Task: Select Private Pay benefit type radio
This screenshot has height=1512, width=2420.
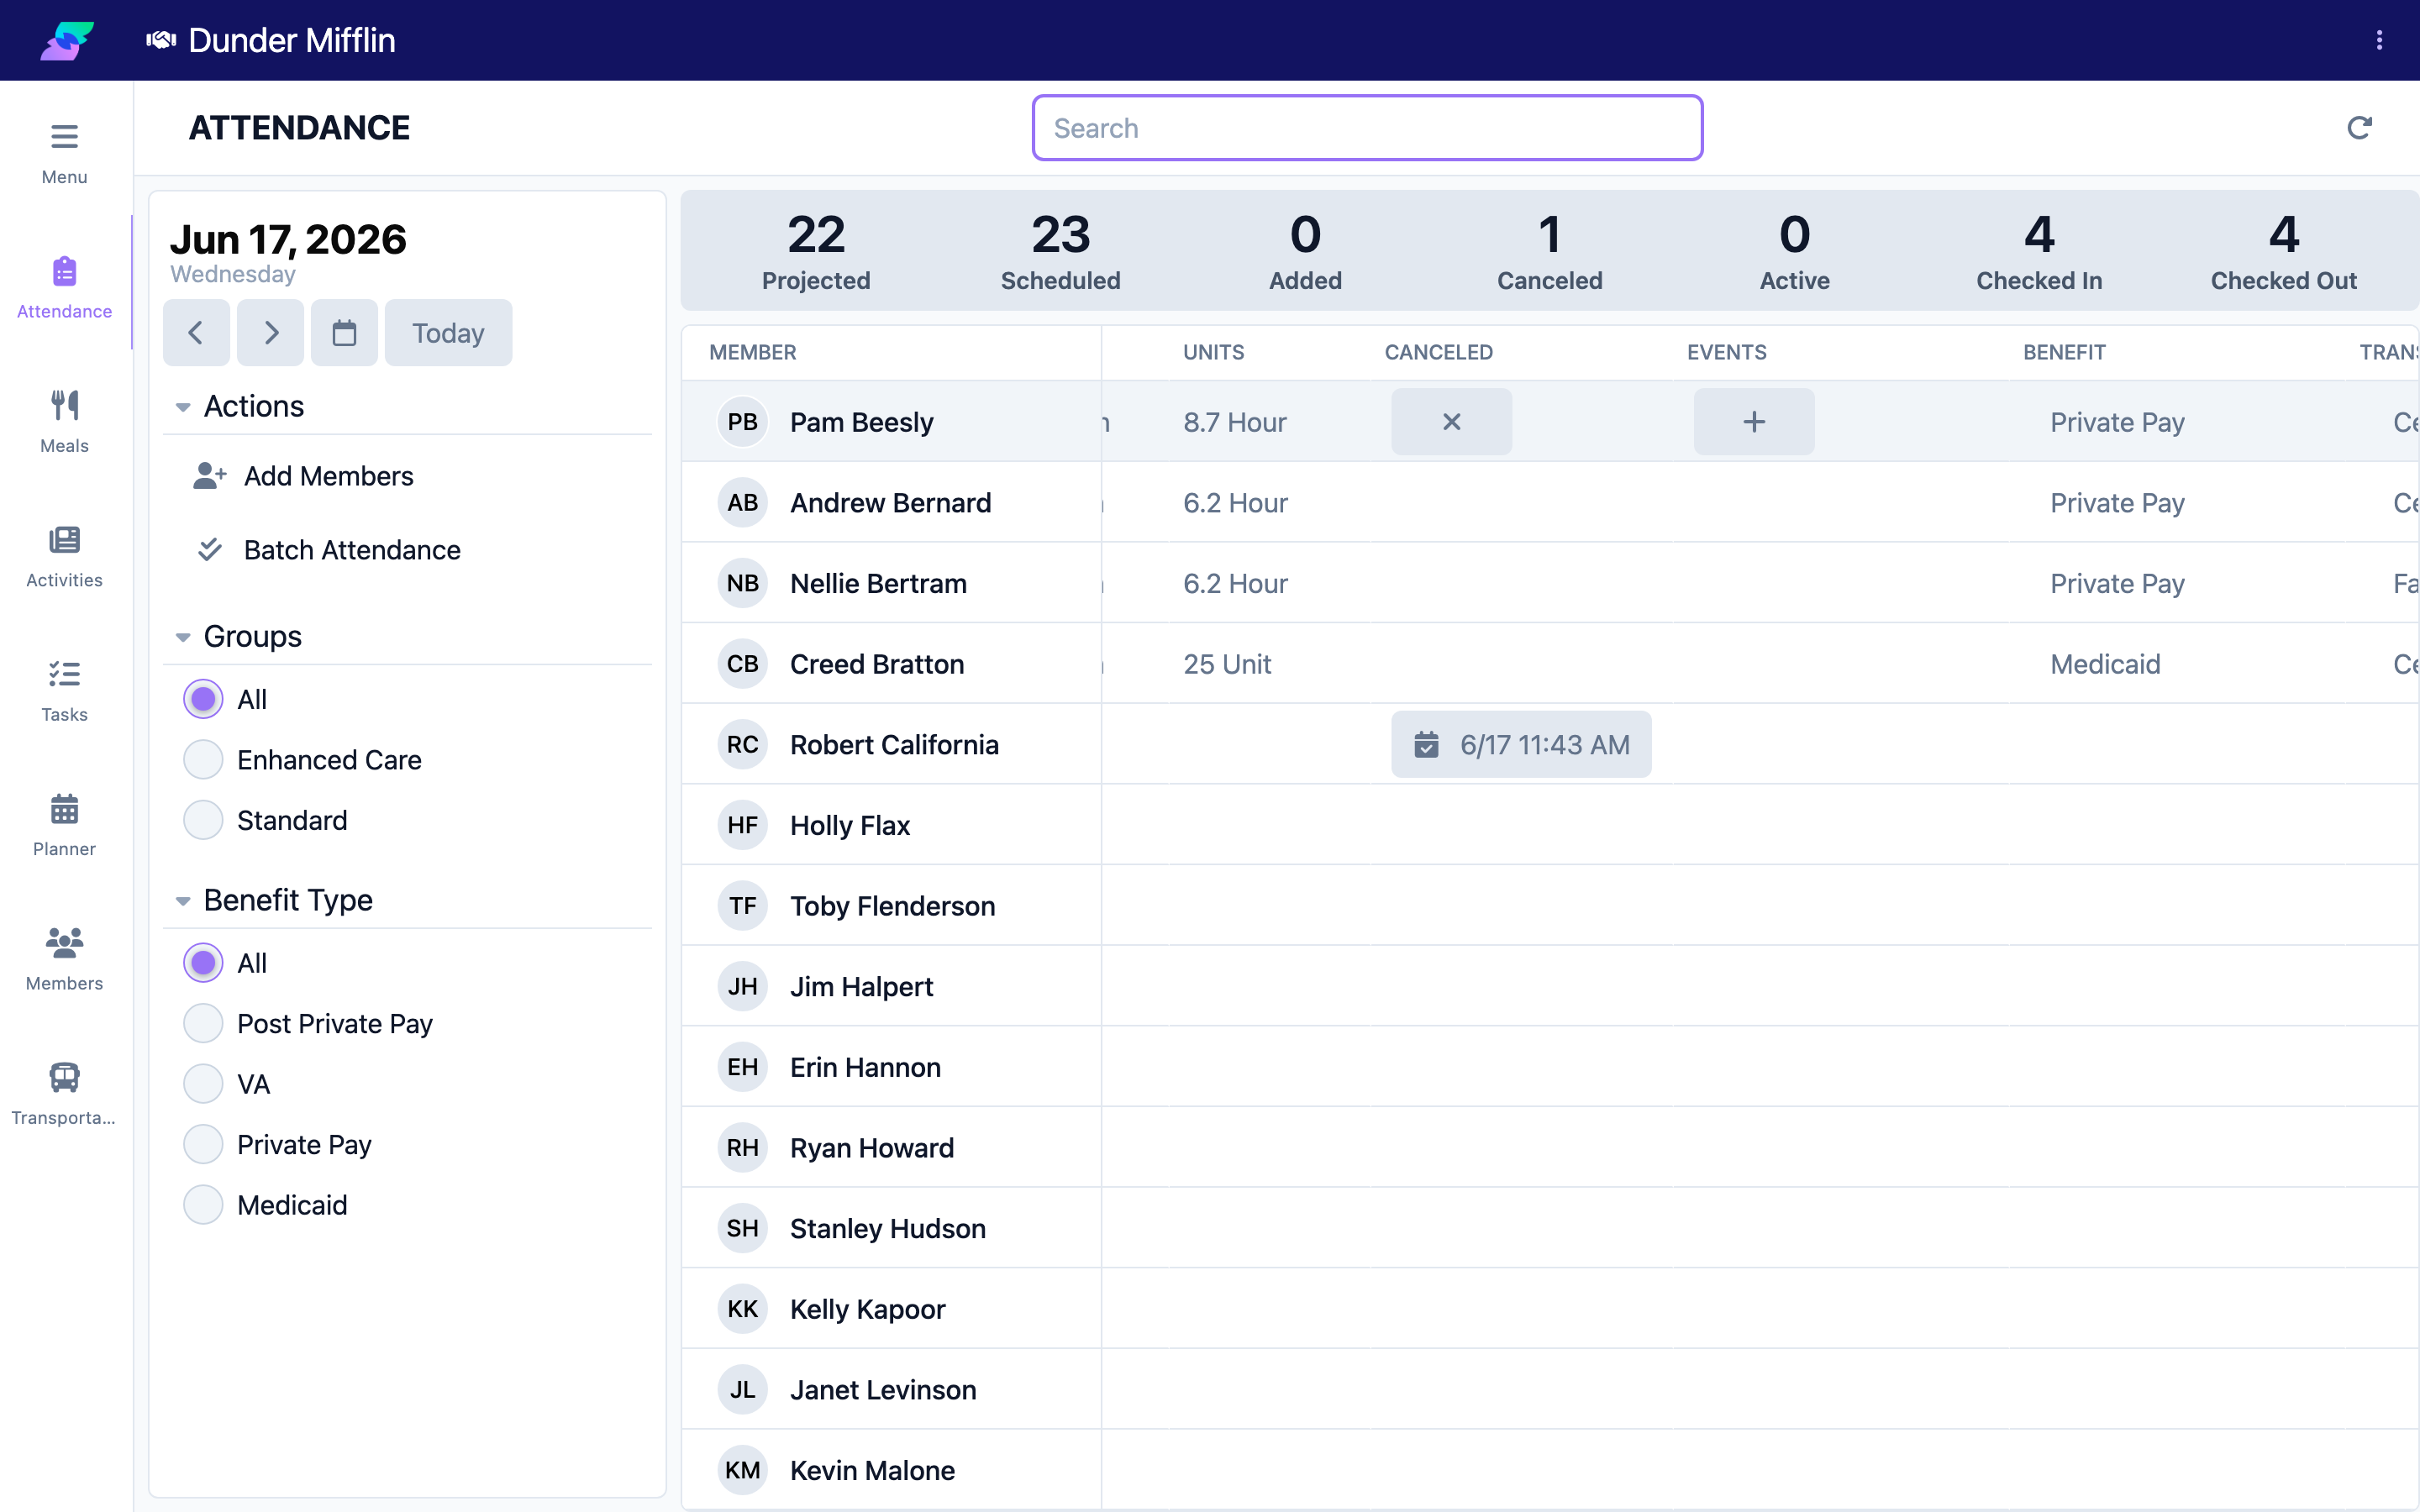Action: [203, 1144]
